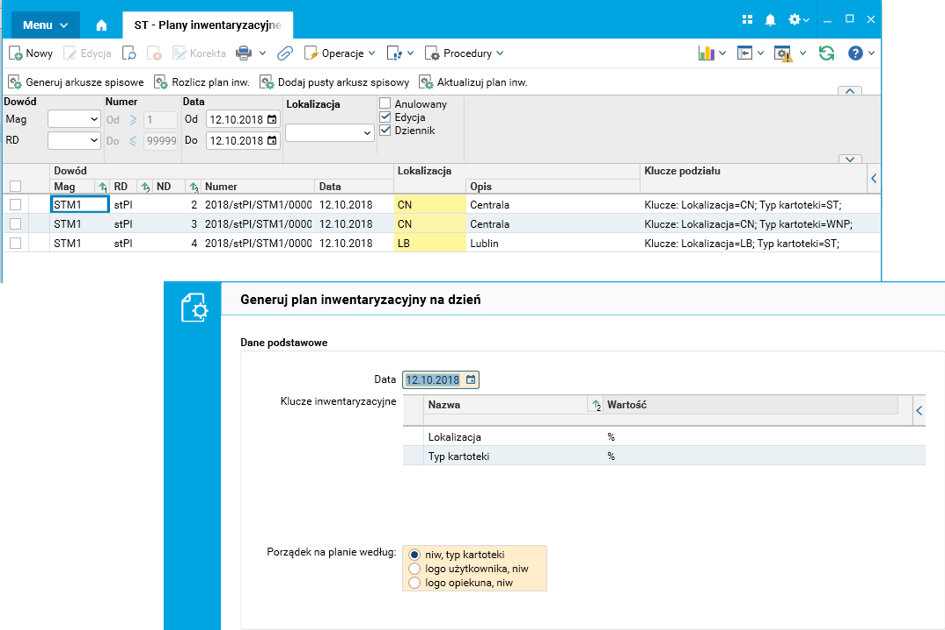Click the generate plan document-gear icon

(194, 307)
